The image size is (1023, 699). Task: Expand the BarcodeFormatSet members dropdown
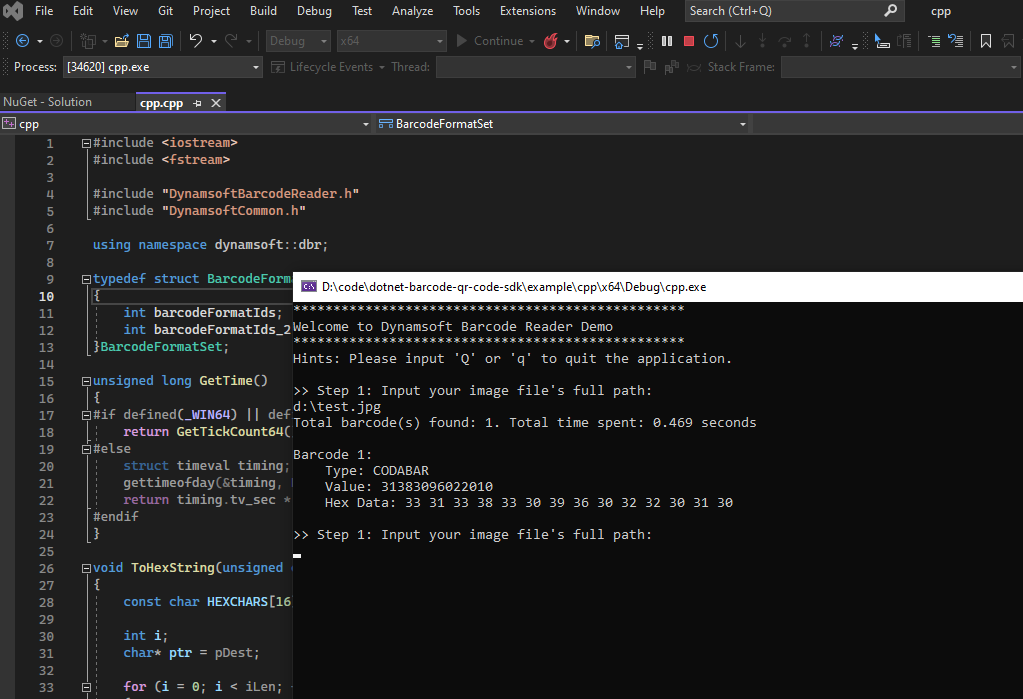tap(743, 124)
